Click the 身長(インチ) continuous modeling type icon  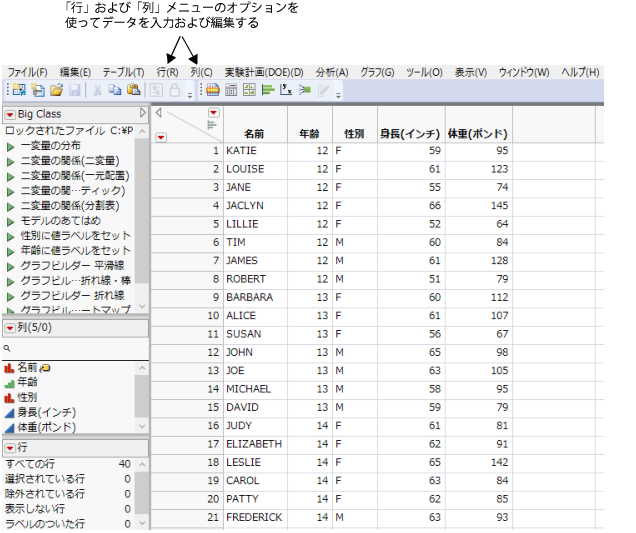pyautogui.click(x=10, y=412)
